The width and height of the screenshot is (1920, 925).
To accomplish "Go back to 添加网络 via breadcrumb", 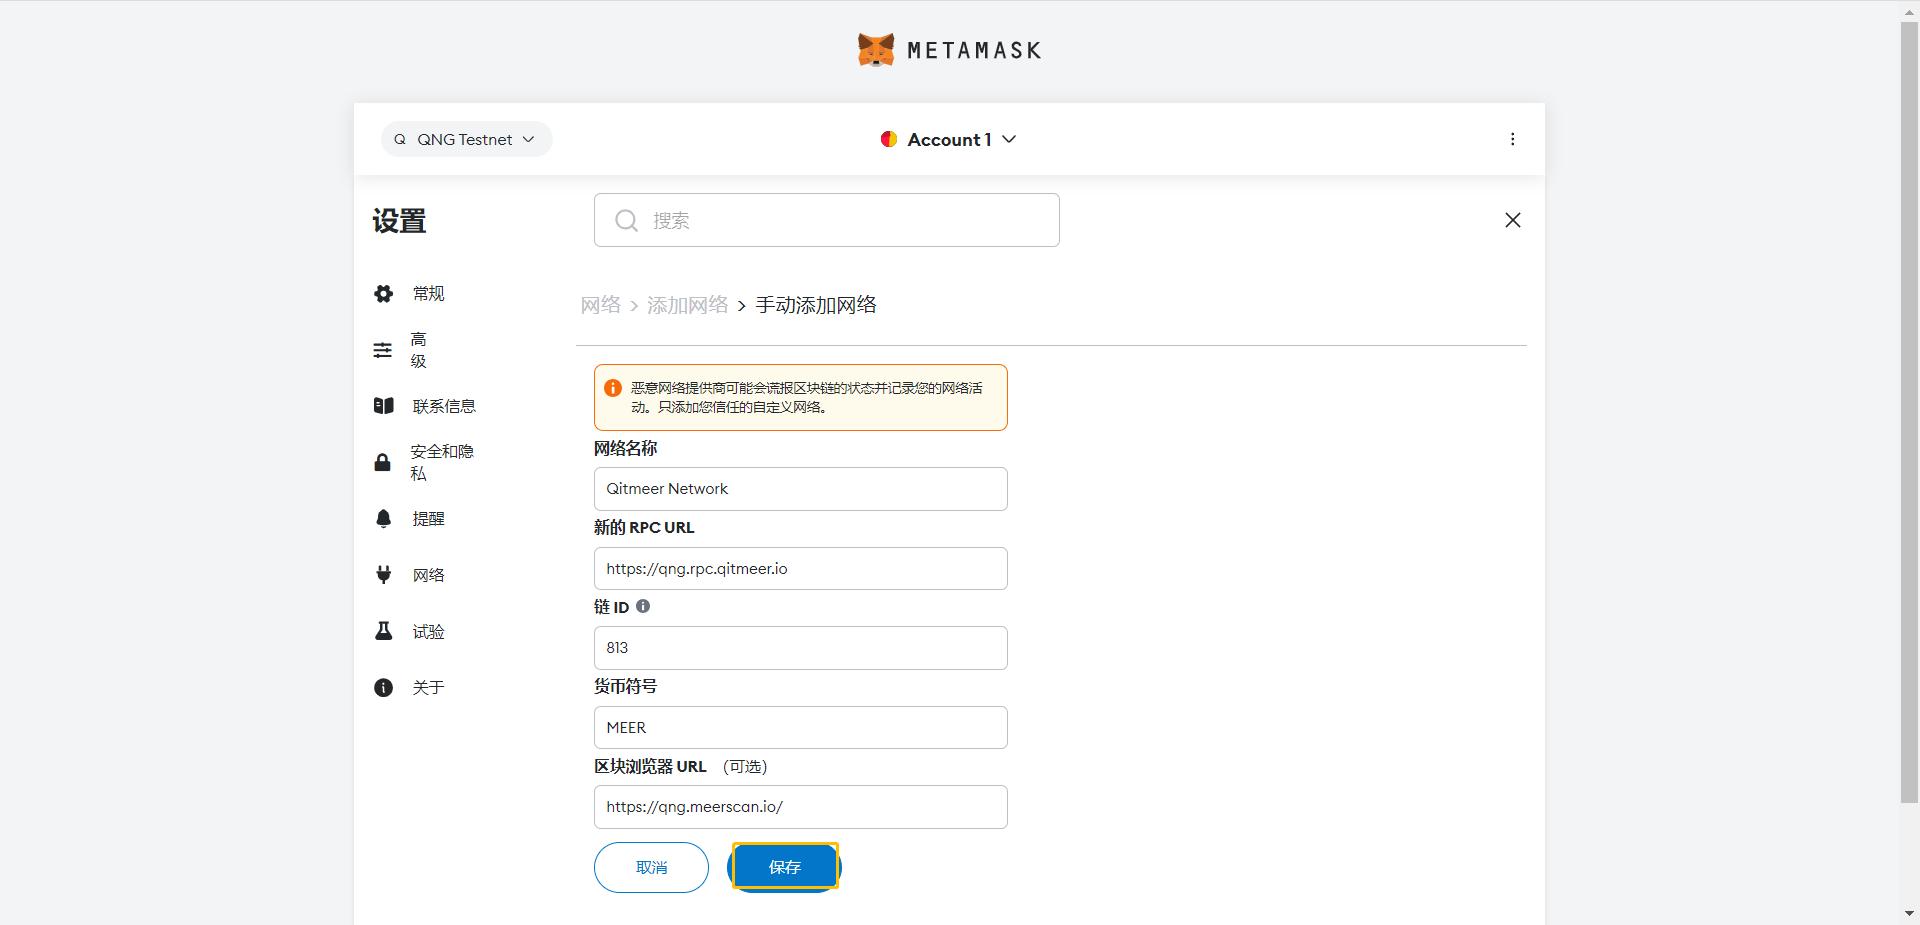I will pyautogui.click(x=688, y=305).
